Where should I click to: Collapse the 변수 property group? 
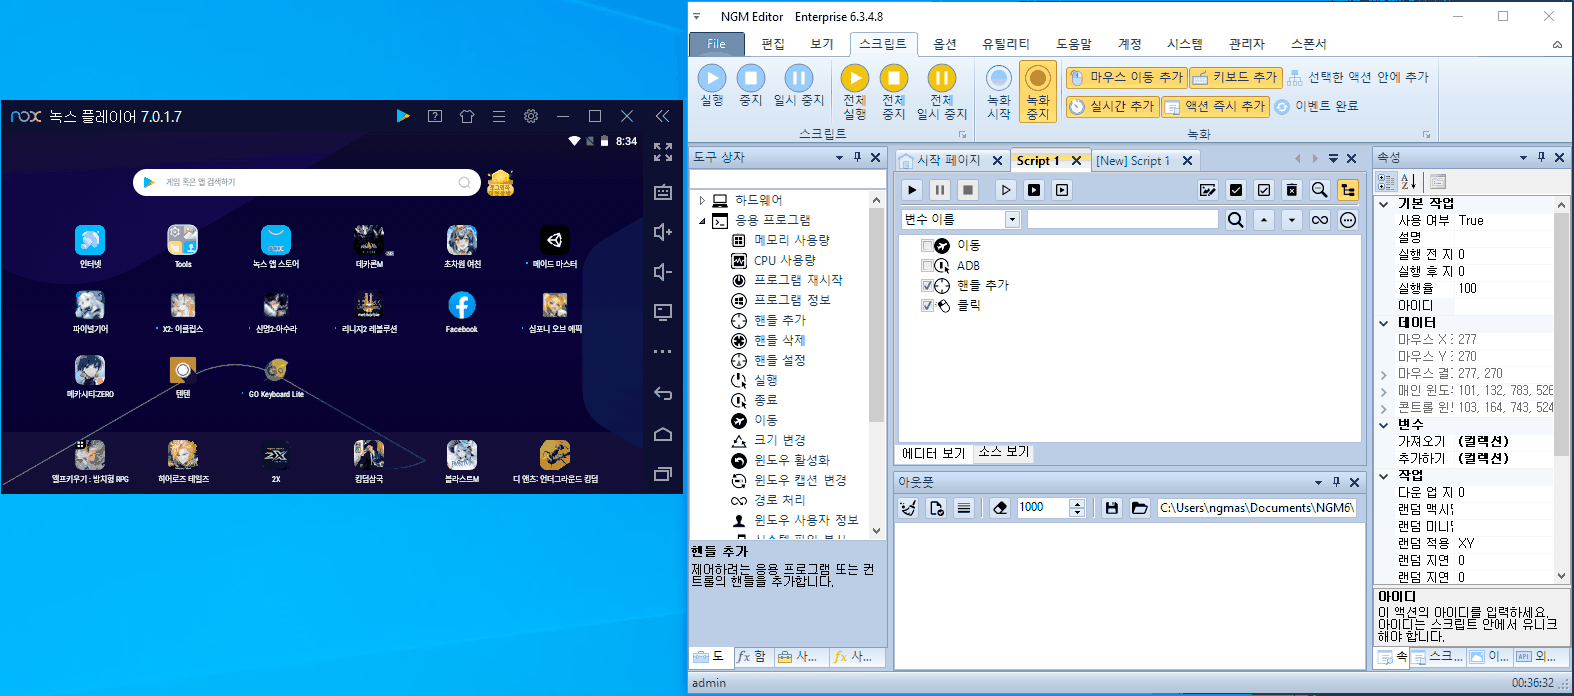pyautogui.click(x=1384, y=425)
